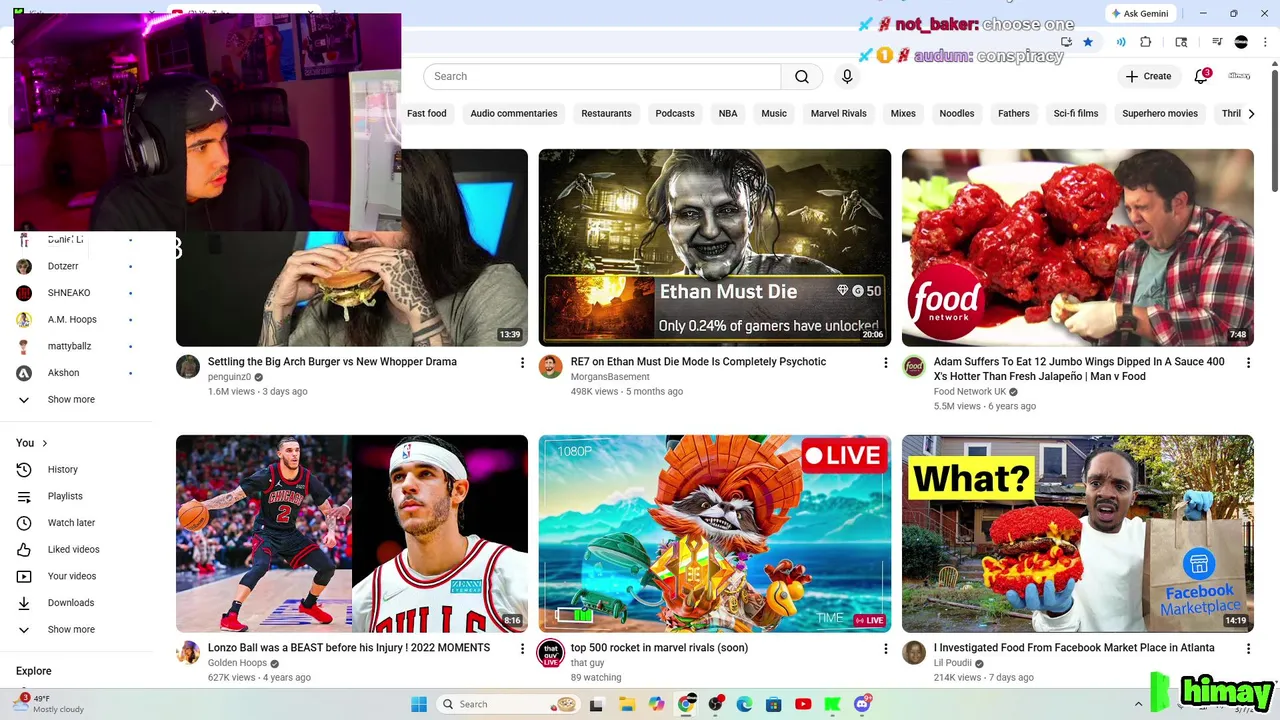Open options menu for Adam Suffers wings video

coord(1248,362)
